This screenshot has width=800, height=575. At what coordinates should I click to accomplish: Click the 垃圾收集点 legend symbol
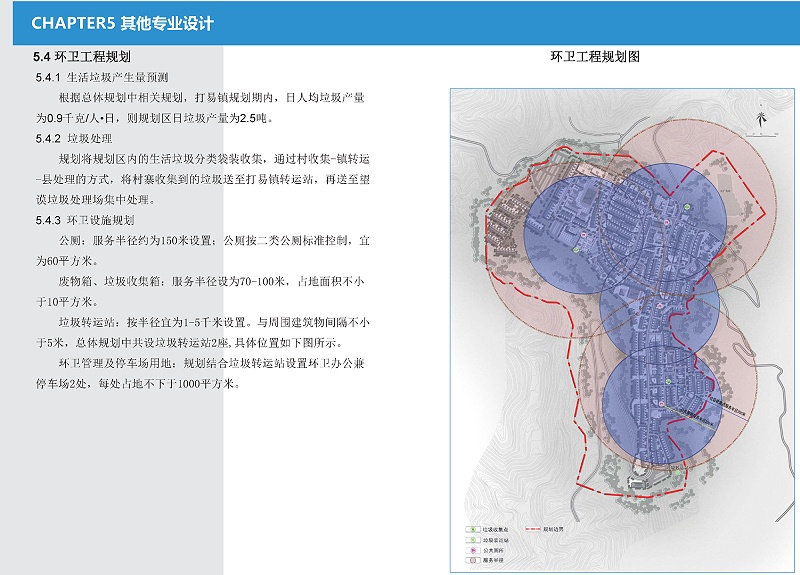(471, 528)
